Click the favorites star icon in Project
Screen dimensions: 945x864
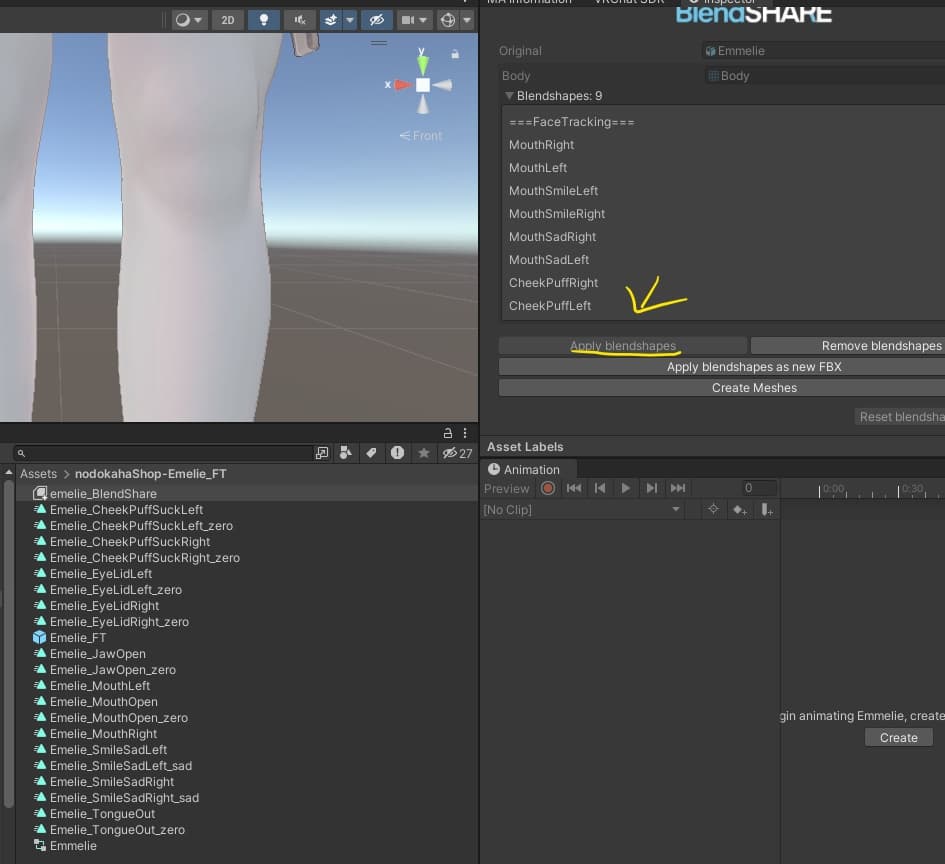click(423, 453)
